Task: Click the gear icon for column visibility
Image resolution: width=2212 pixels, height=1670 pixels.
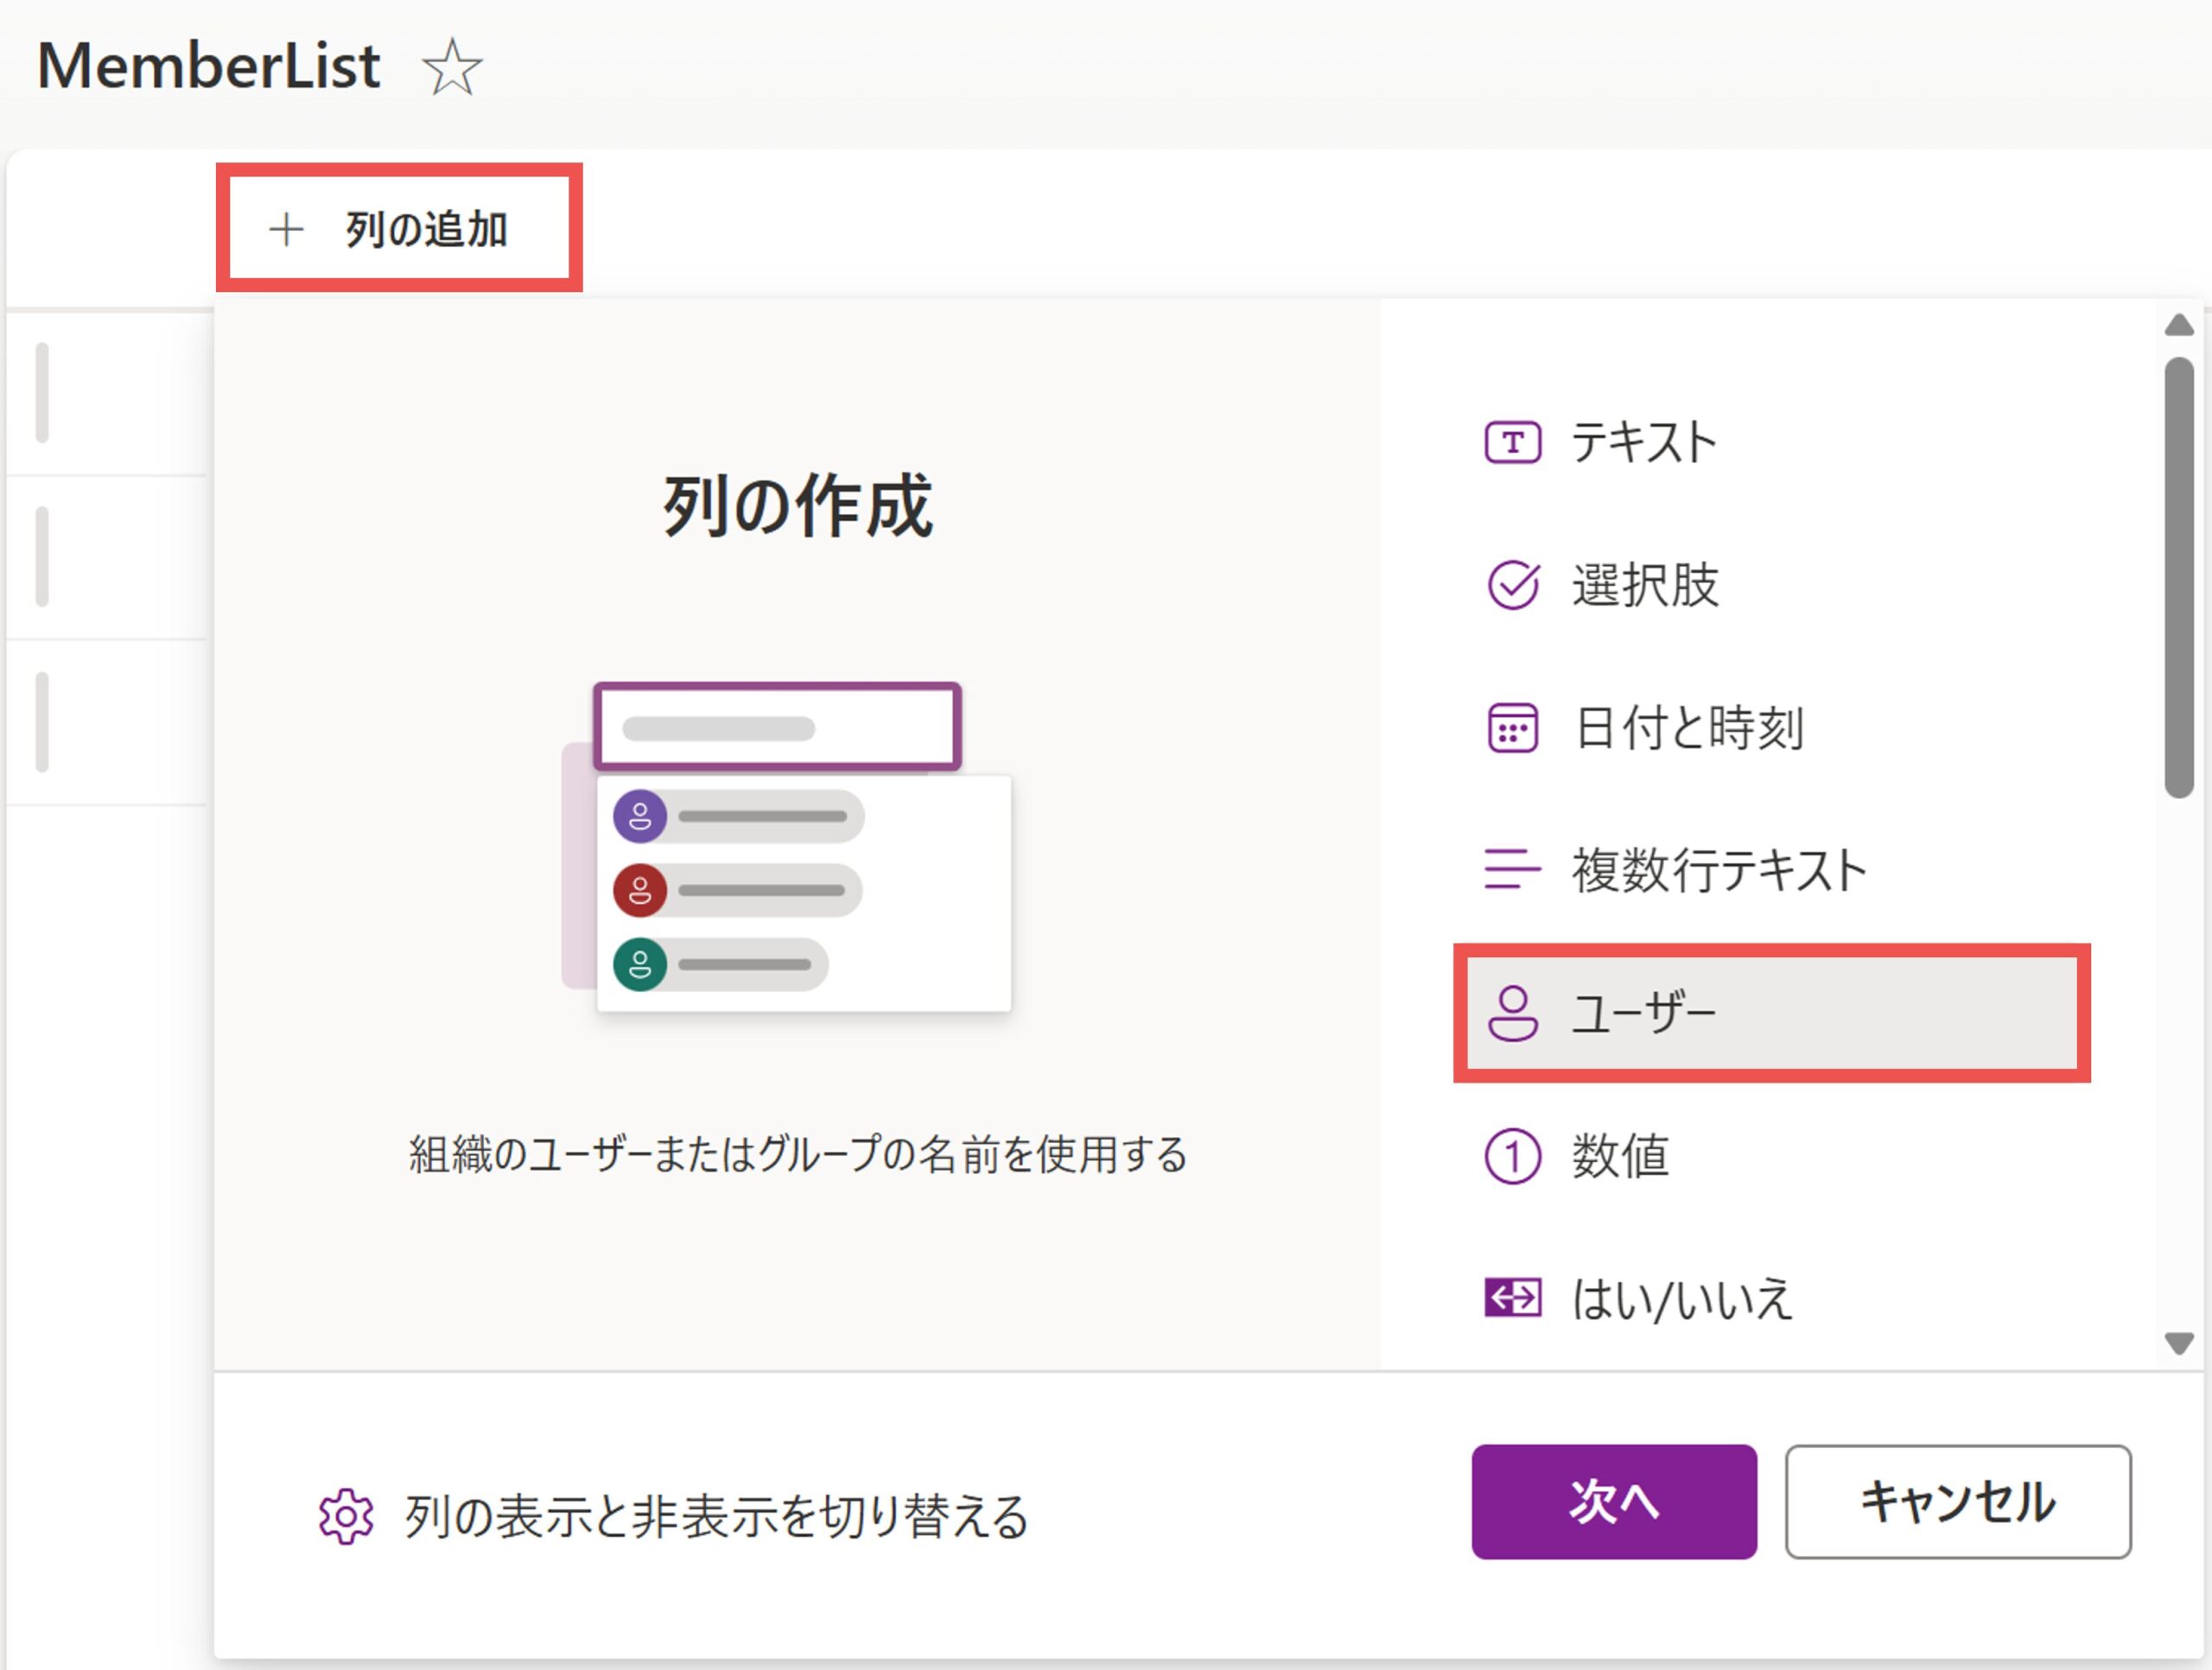Action: point(346,1516)
